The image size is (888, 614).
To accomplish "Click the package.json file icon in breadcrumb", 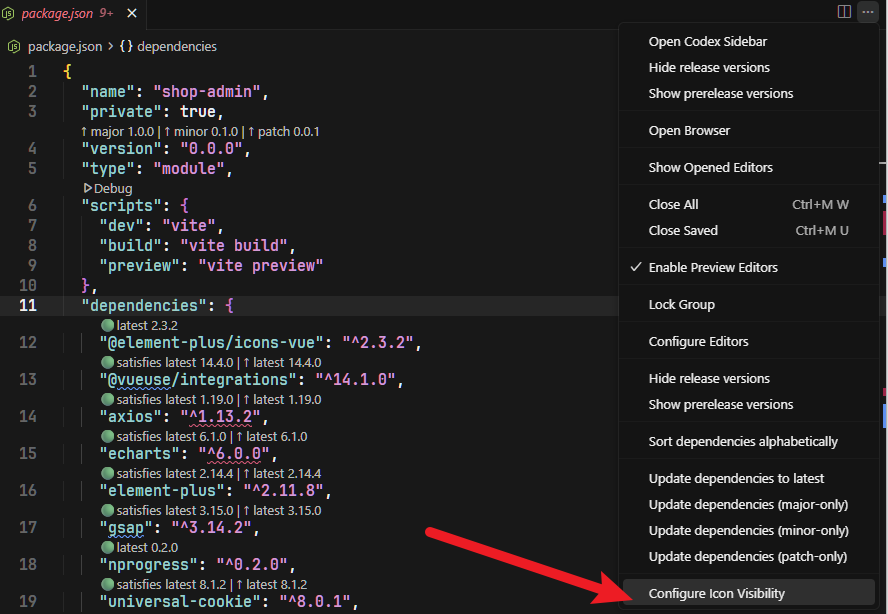I will (x=14, y=46).
